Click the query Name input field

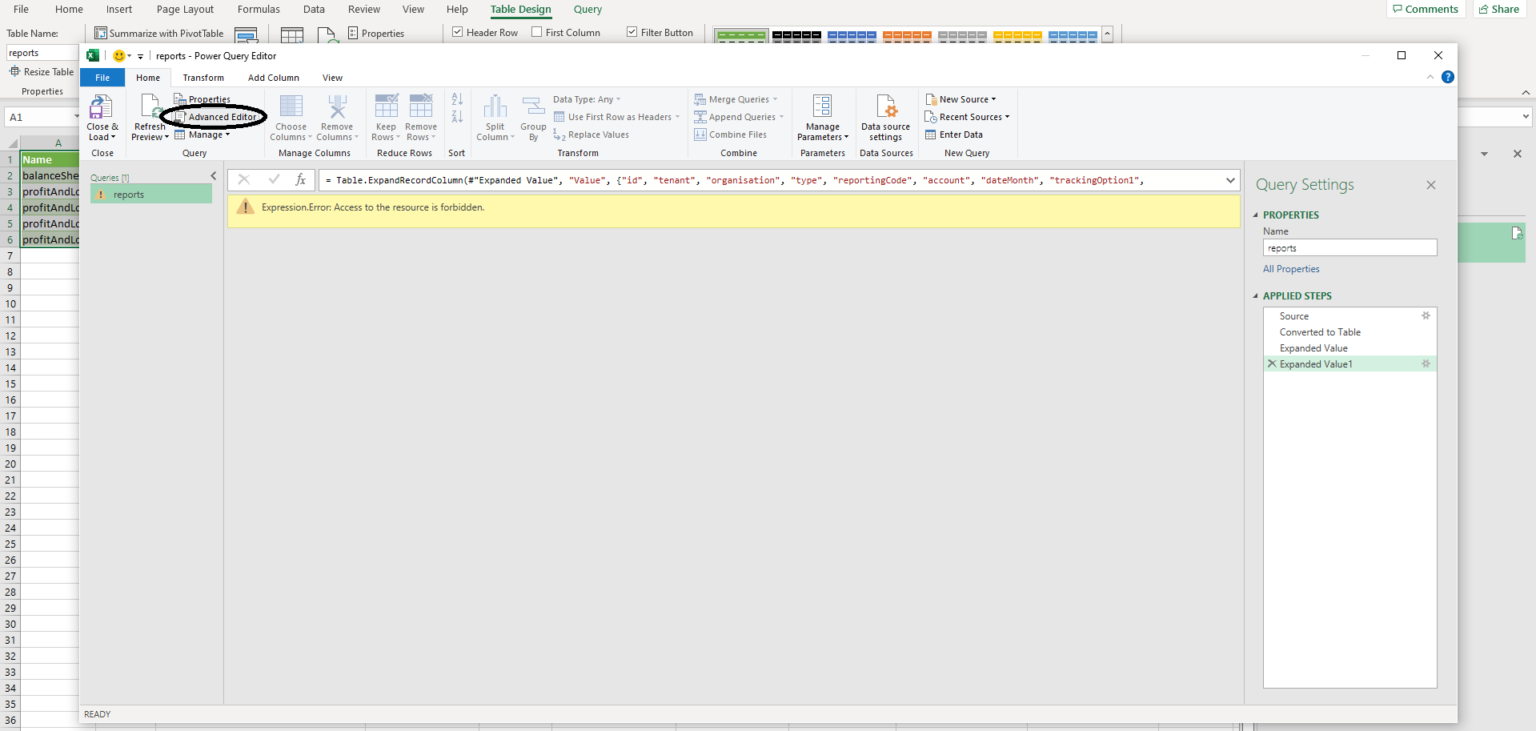1349,247
